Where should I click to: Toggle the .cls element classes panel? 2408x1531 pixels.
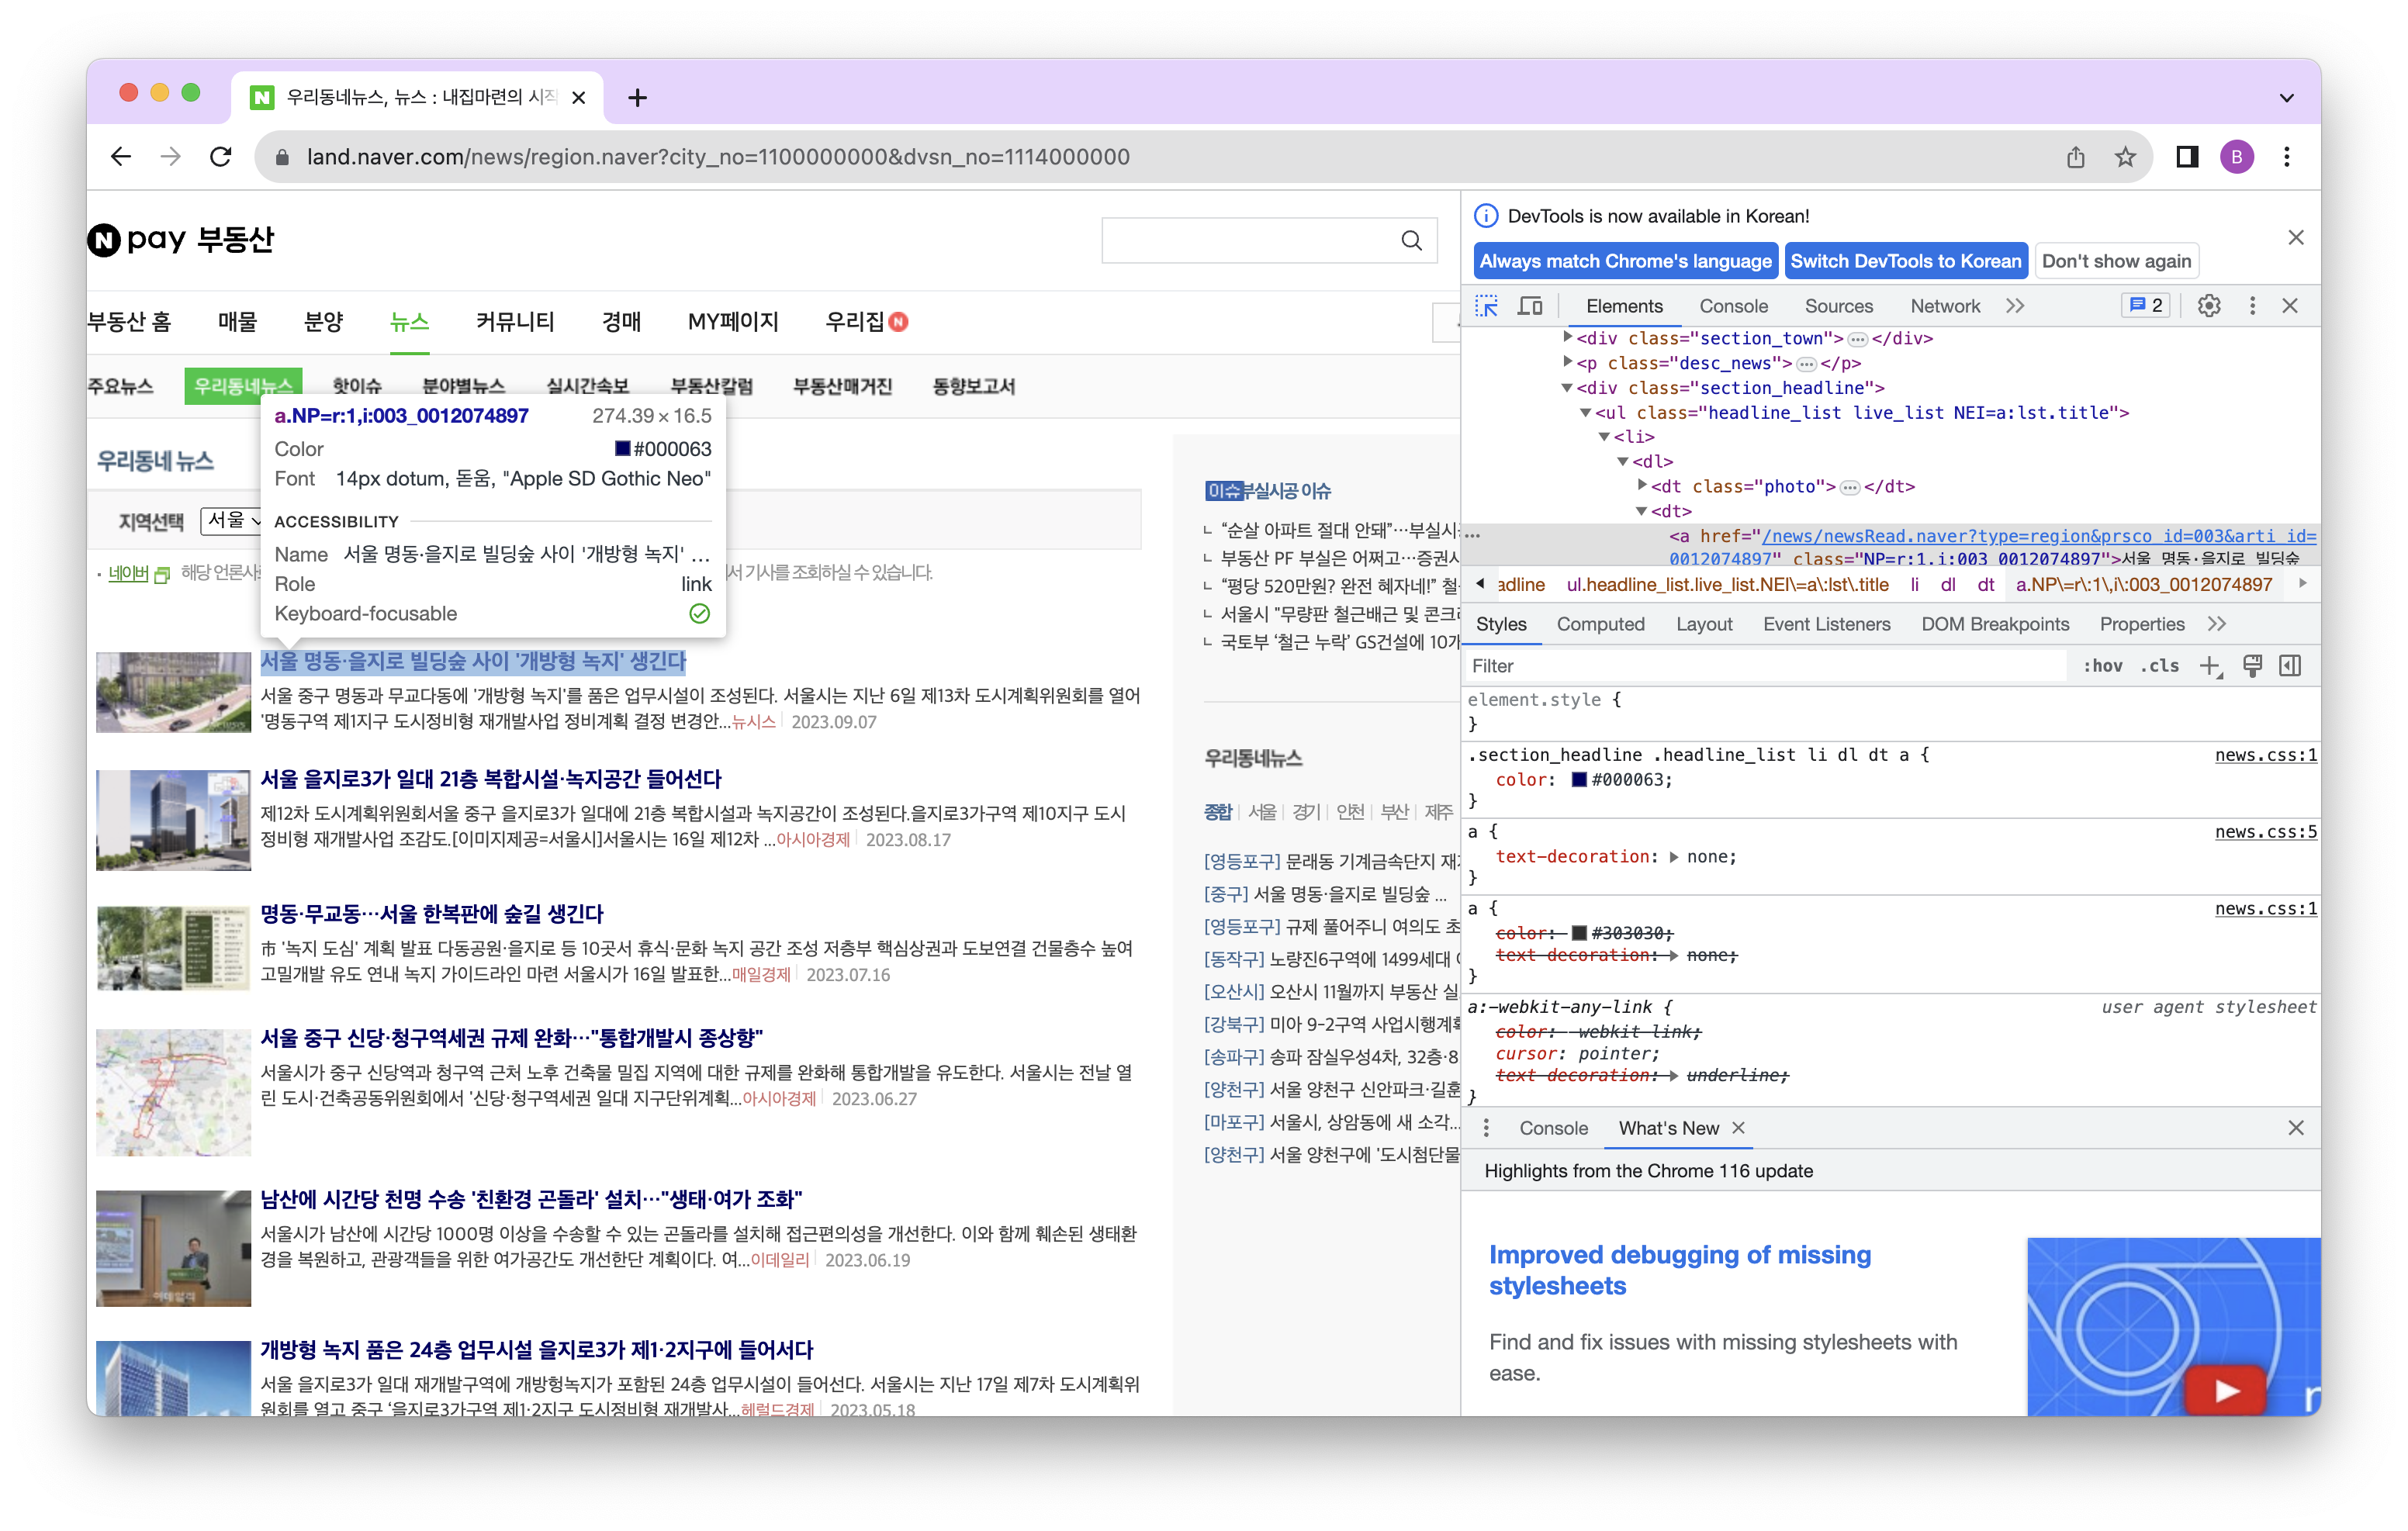(x=2160, y=666)
